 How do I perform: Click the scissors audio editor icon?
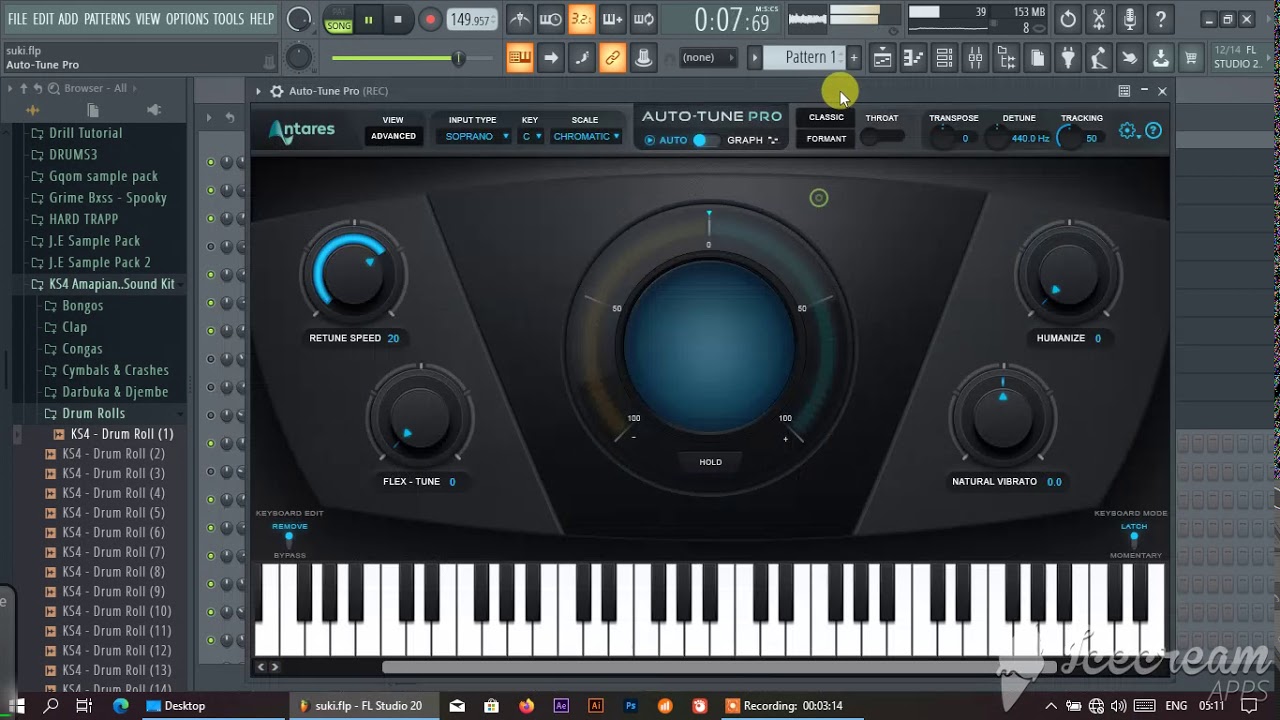pyautogui.click(x=1099, y=19)
